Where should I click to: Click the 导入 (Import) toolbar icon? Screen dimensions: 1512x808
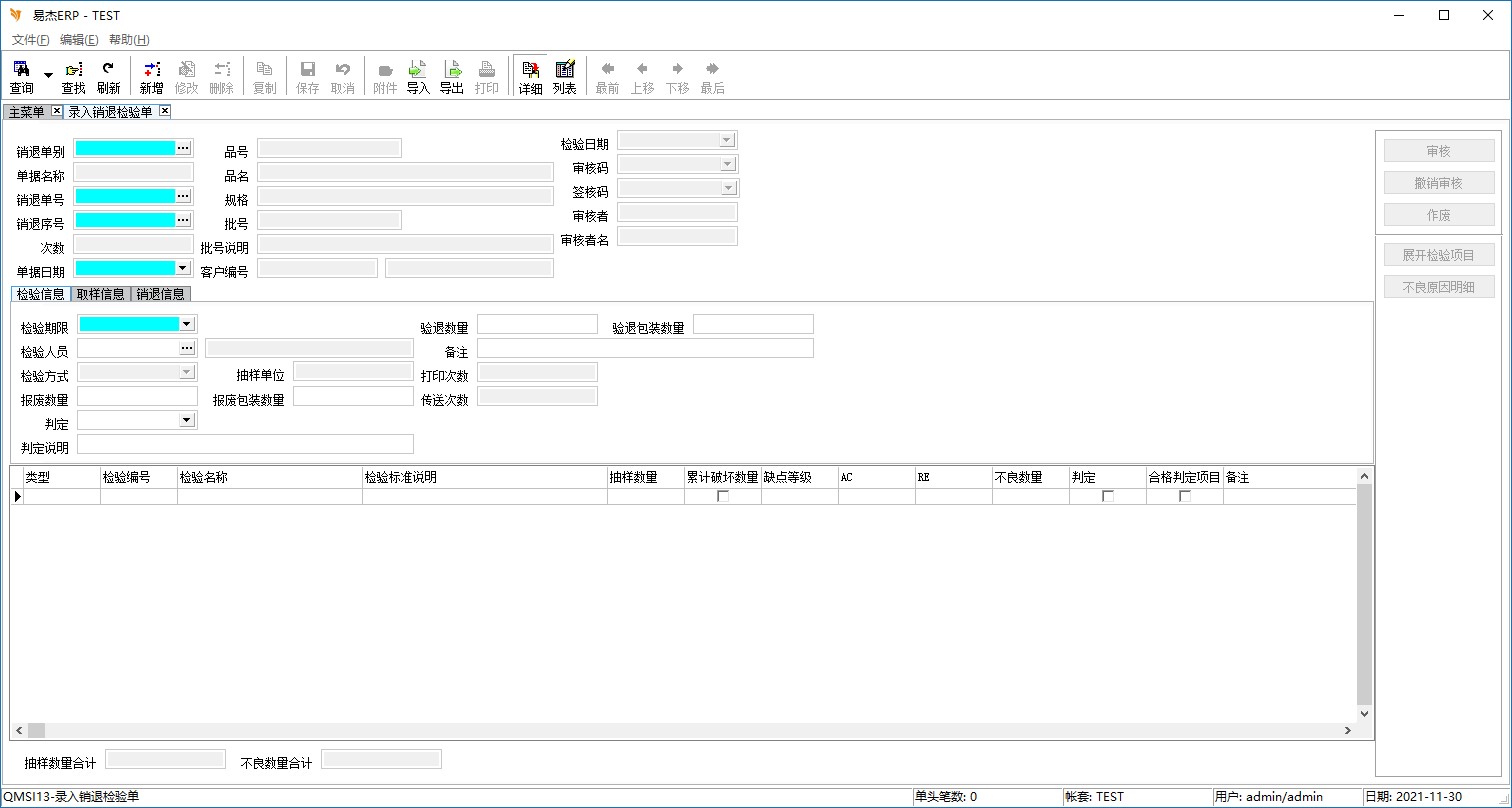point(418,77)
